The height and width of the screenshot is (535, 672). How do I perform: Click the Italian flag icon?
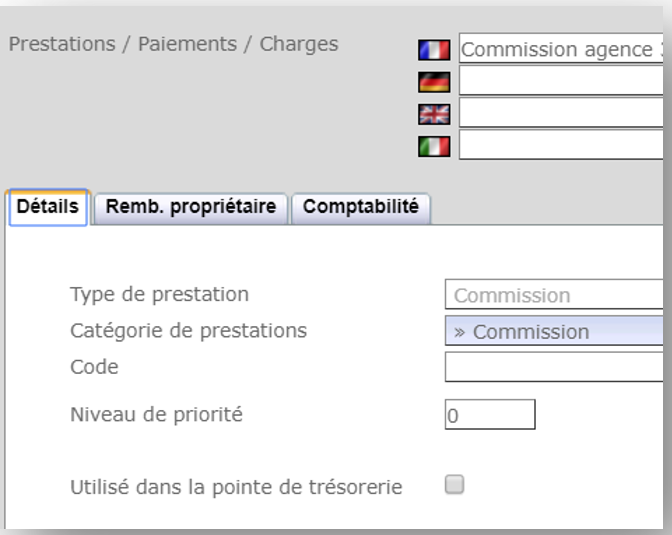434,146
